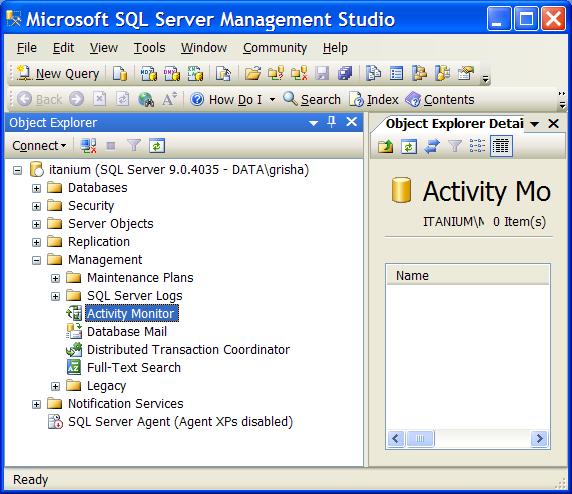
Task: Expand the Databases folder
Action: pyautogui.click(x=36, y=188)
